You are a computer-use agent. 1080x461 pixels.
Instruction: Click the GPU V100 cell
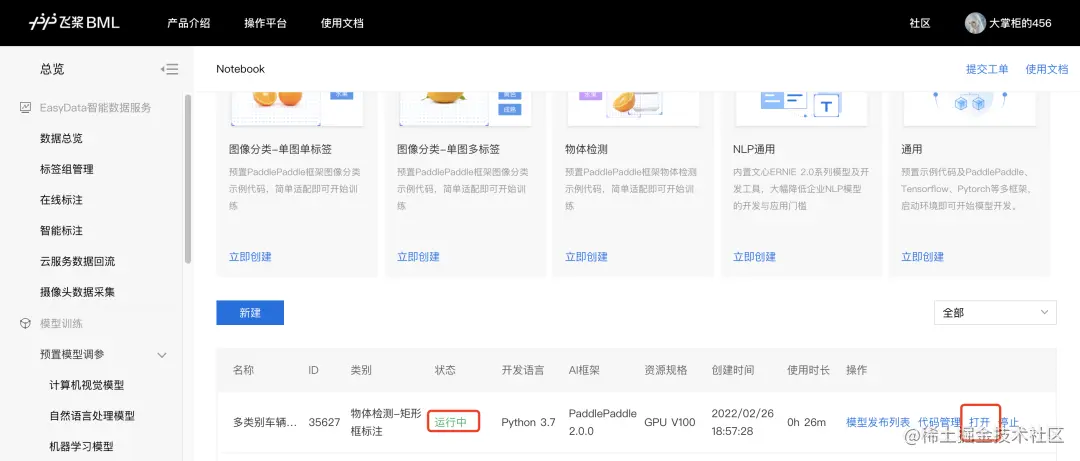pos(670,422)
